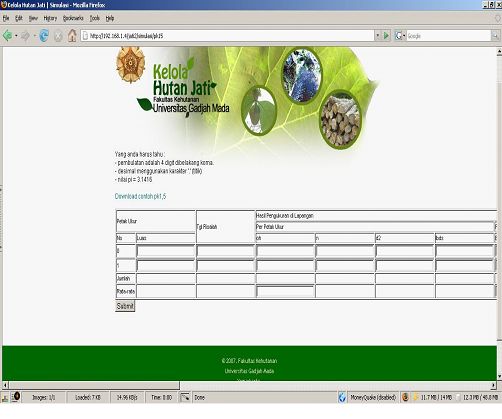
Task: Click the search magnifier button
Action: tap(495, 36)
